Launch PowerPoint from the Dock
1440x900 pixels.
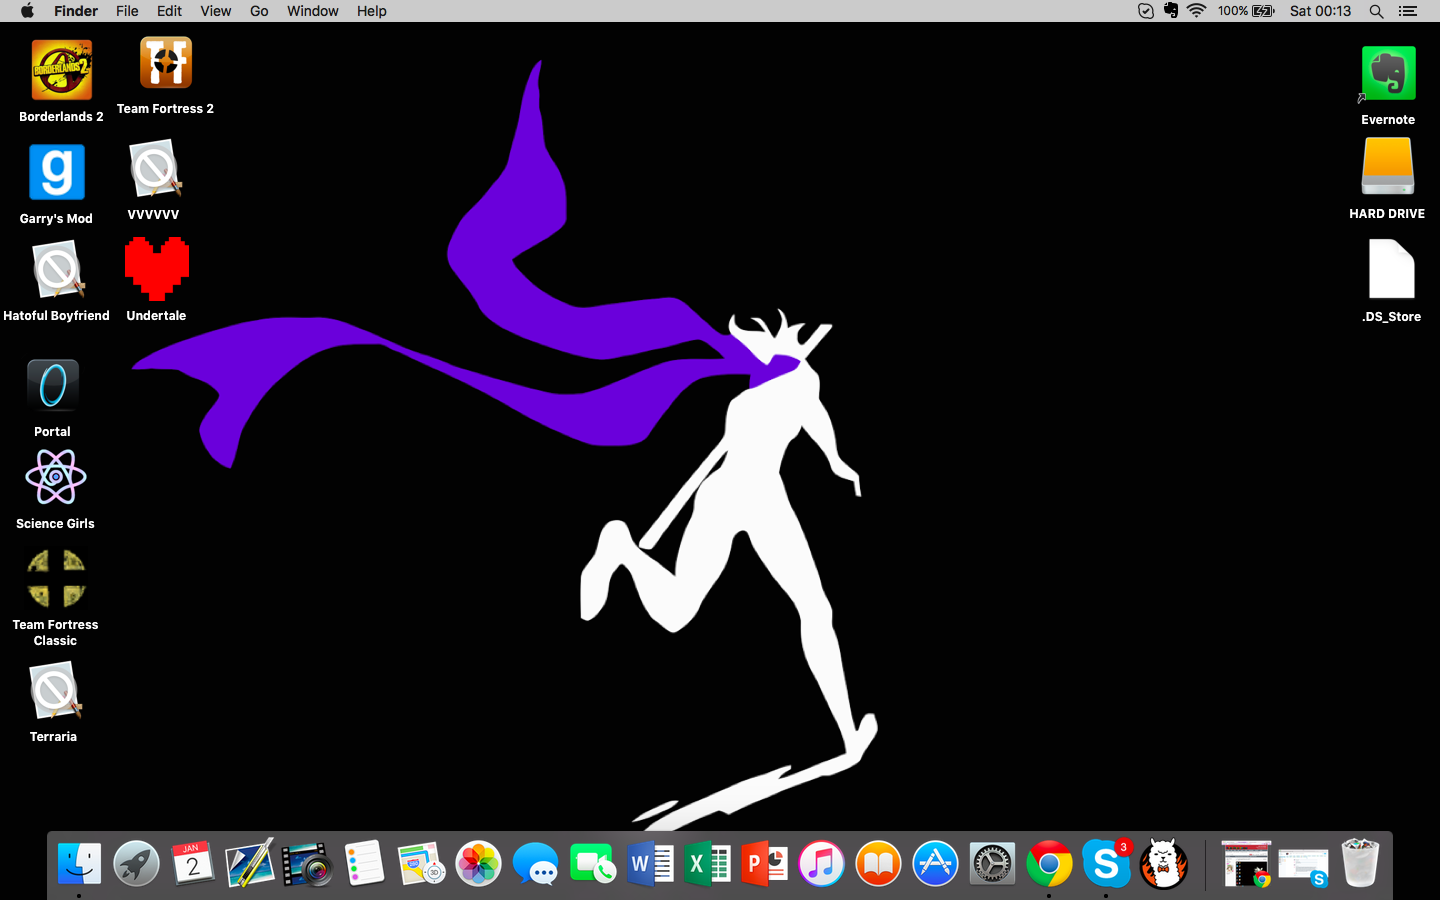point(764,863)
